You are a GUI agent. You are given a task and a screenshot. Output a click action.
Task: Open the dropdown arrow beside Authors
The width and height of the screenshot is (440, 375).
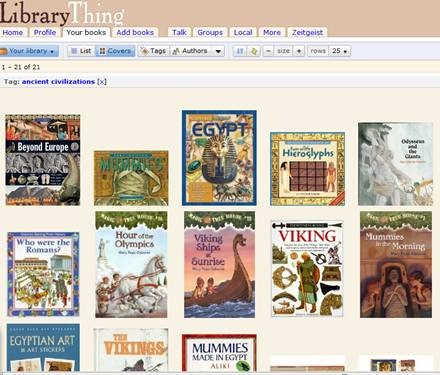click(218, 51)
